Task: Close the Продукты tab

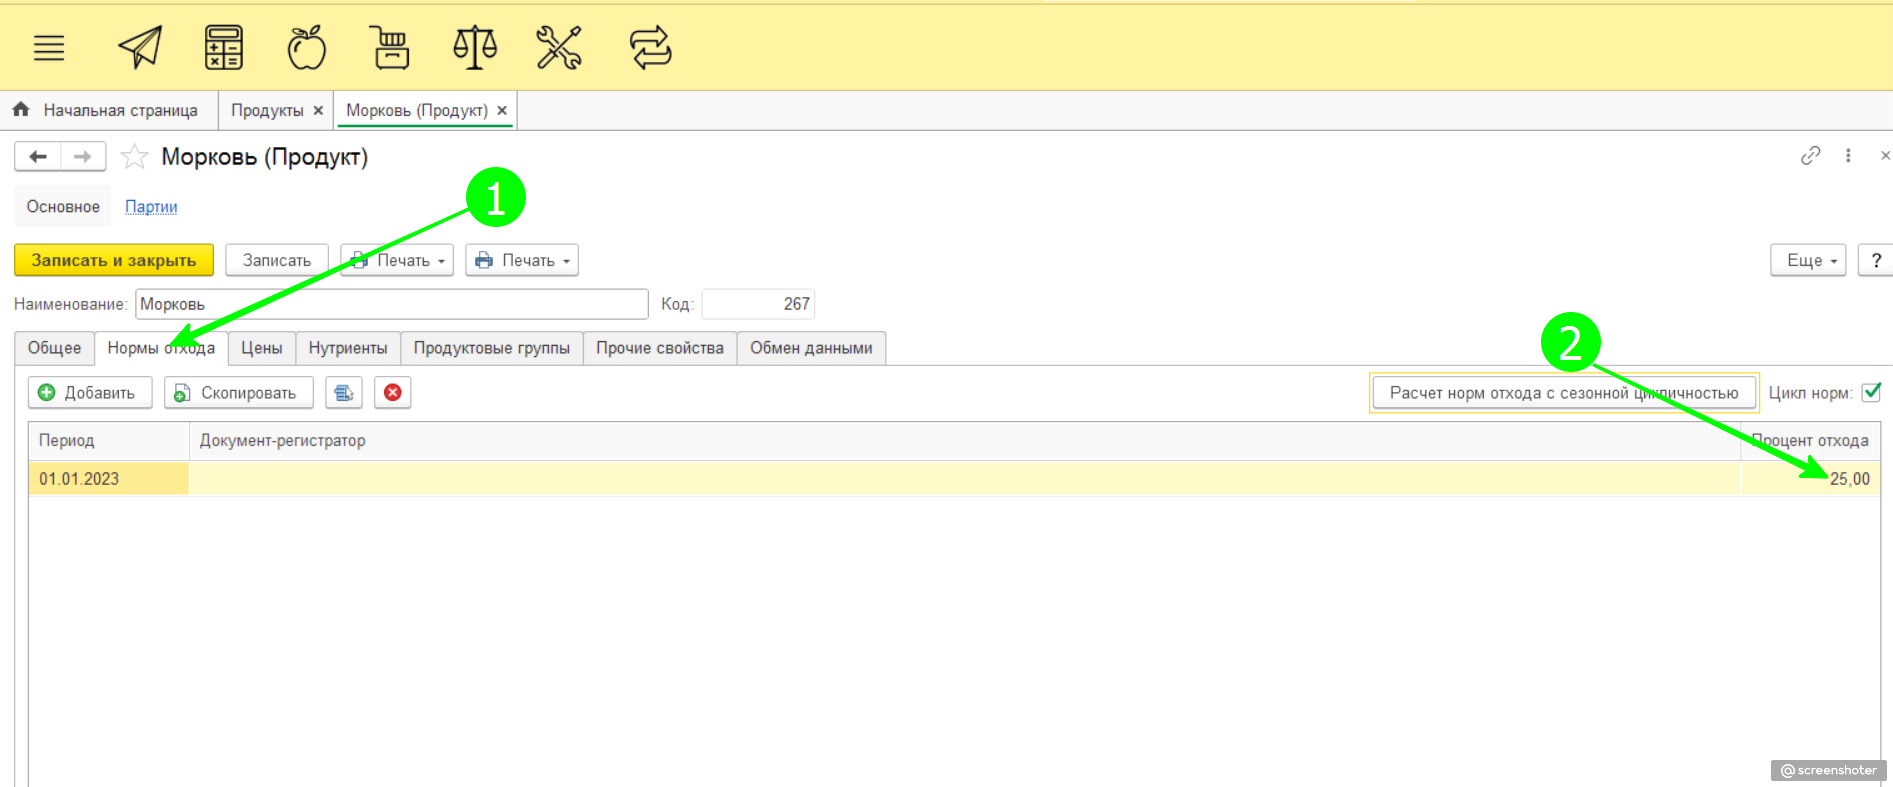Action: (x=318, y=111)
